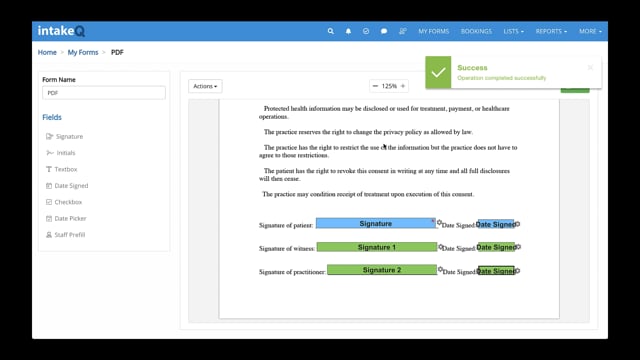Select the Signature field icon
Screen dimensions: 640x360
click(x=49, y=136)
